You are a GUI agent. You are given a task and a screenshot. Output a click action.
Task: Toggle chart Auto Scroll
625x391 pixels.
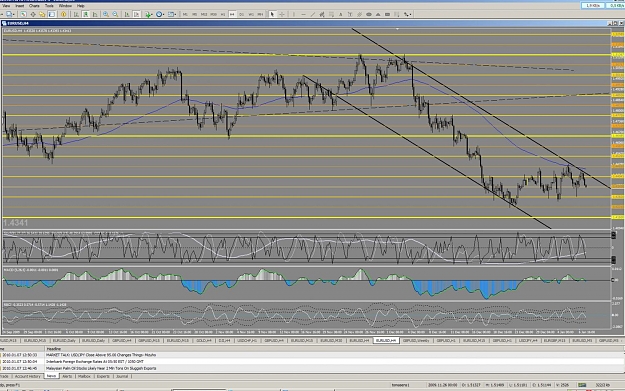tap(127, 14)
